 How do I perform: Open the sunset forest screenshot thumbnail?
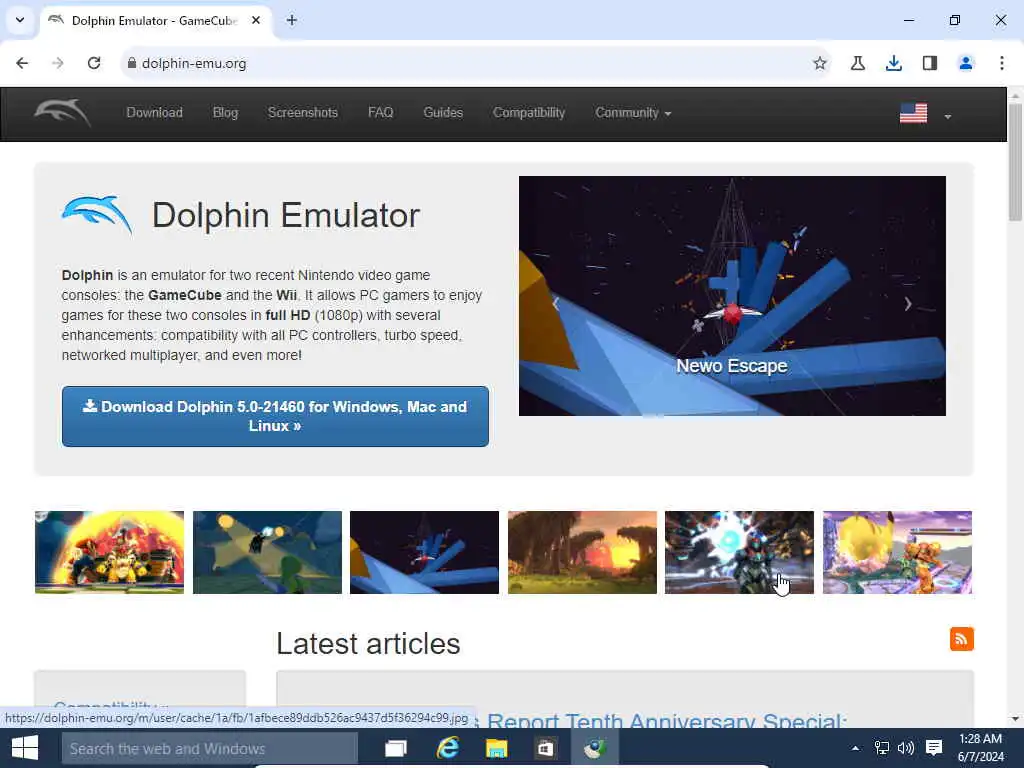(x=583, y=552)
